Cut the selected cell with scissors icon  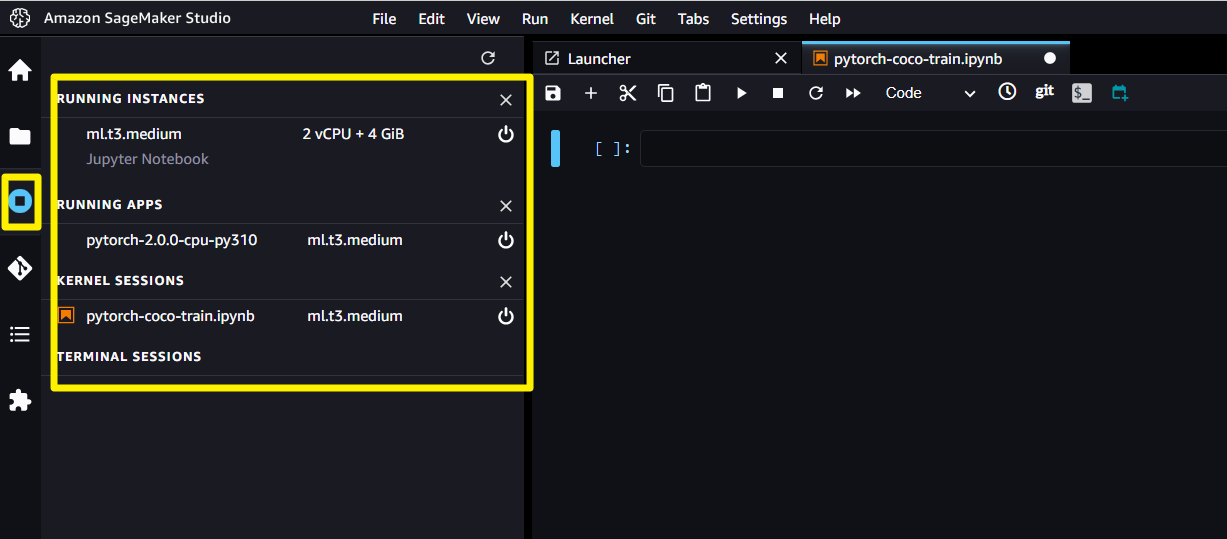pyautogui.click(x=628, y=93)
